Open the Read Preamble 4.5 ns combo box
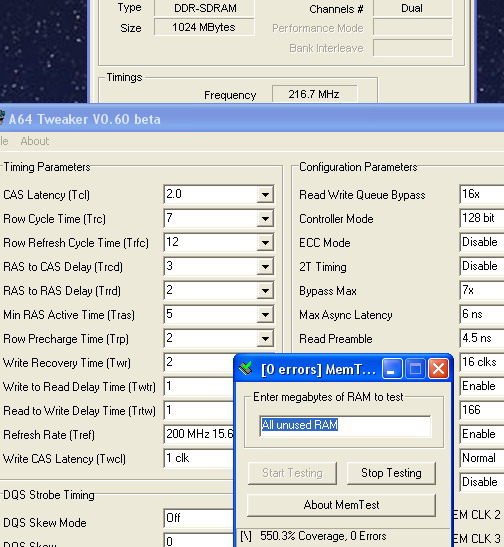 pos(482,338)
